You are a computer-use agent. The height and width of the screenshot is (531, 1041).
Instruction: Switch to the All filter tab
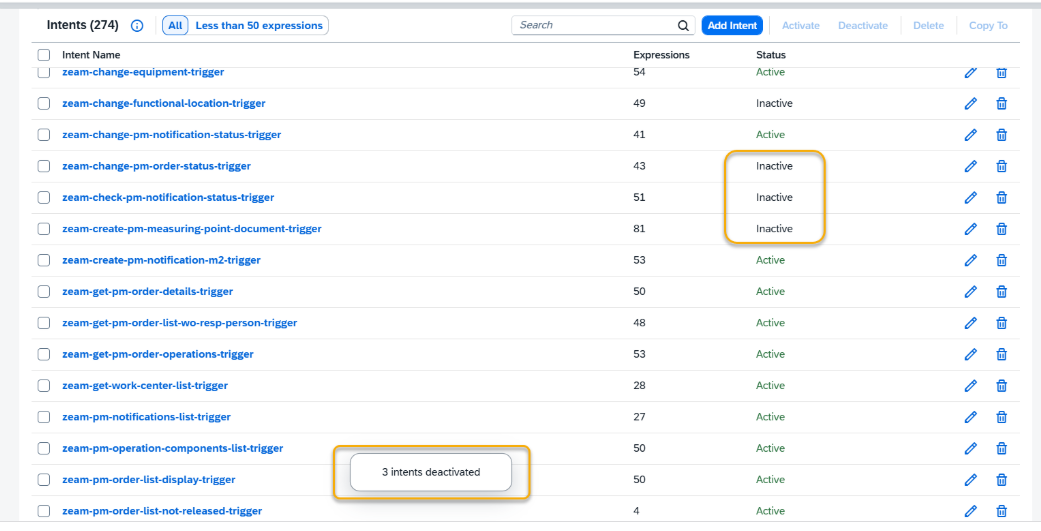pyautogui.click(x=175, y=26)
